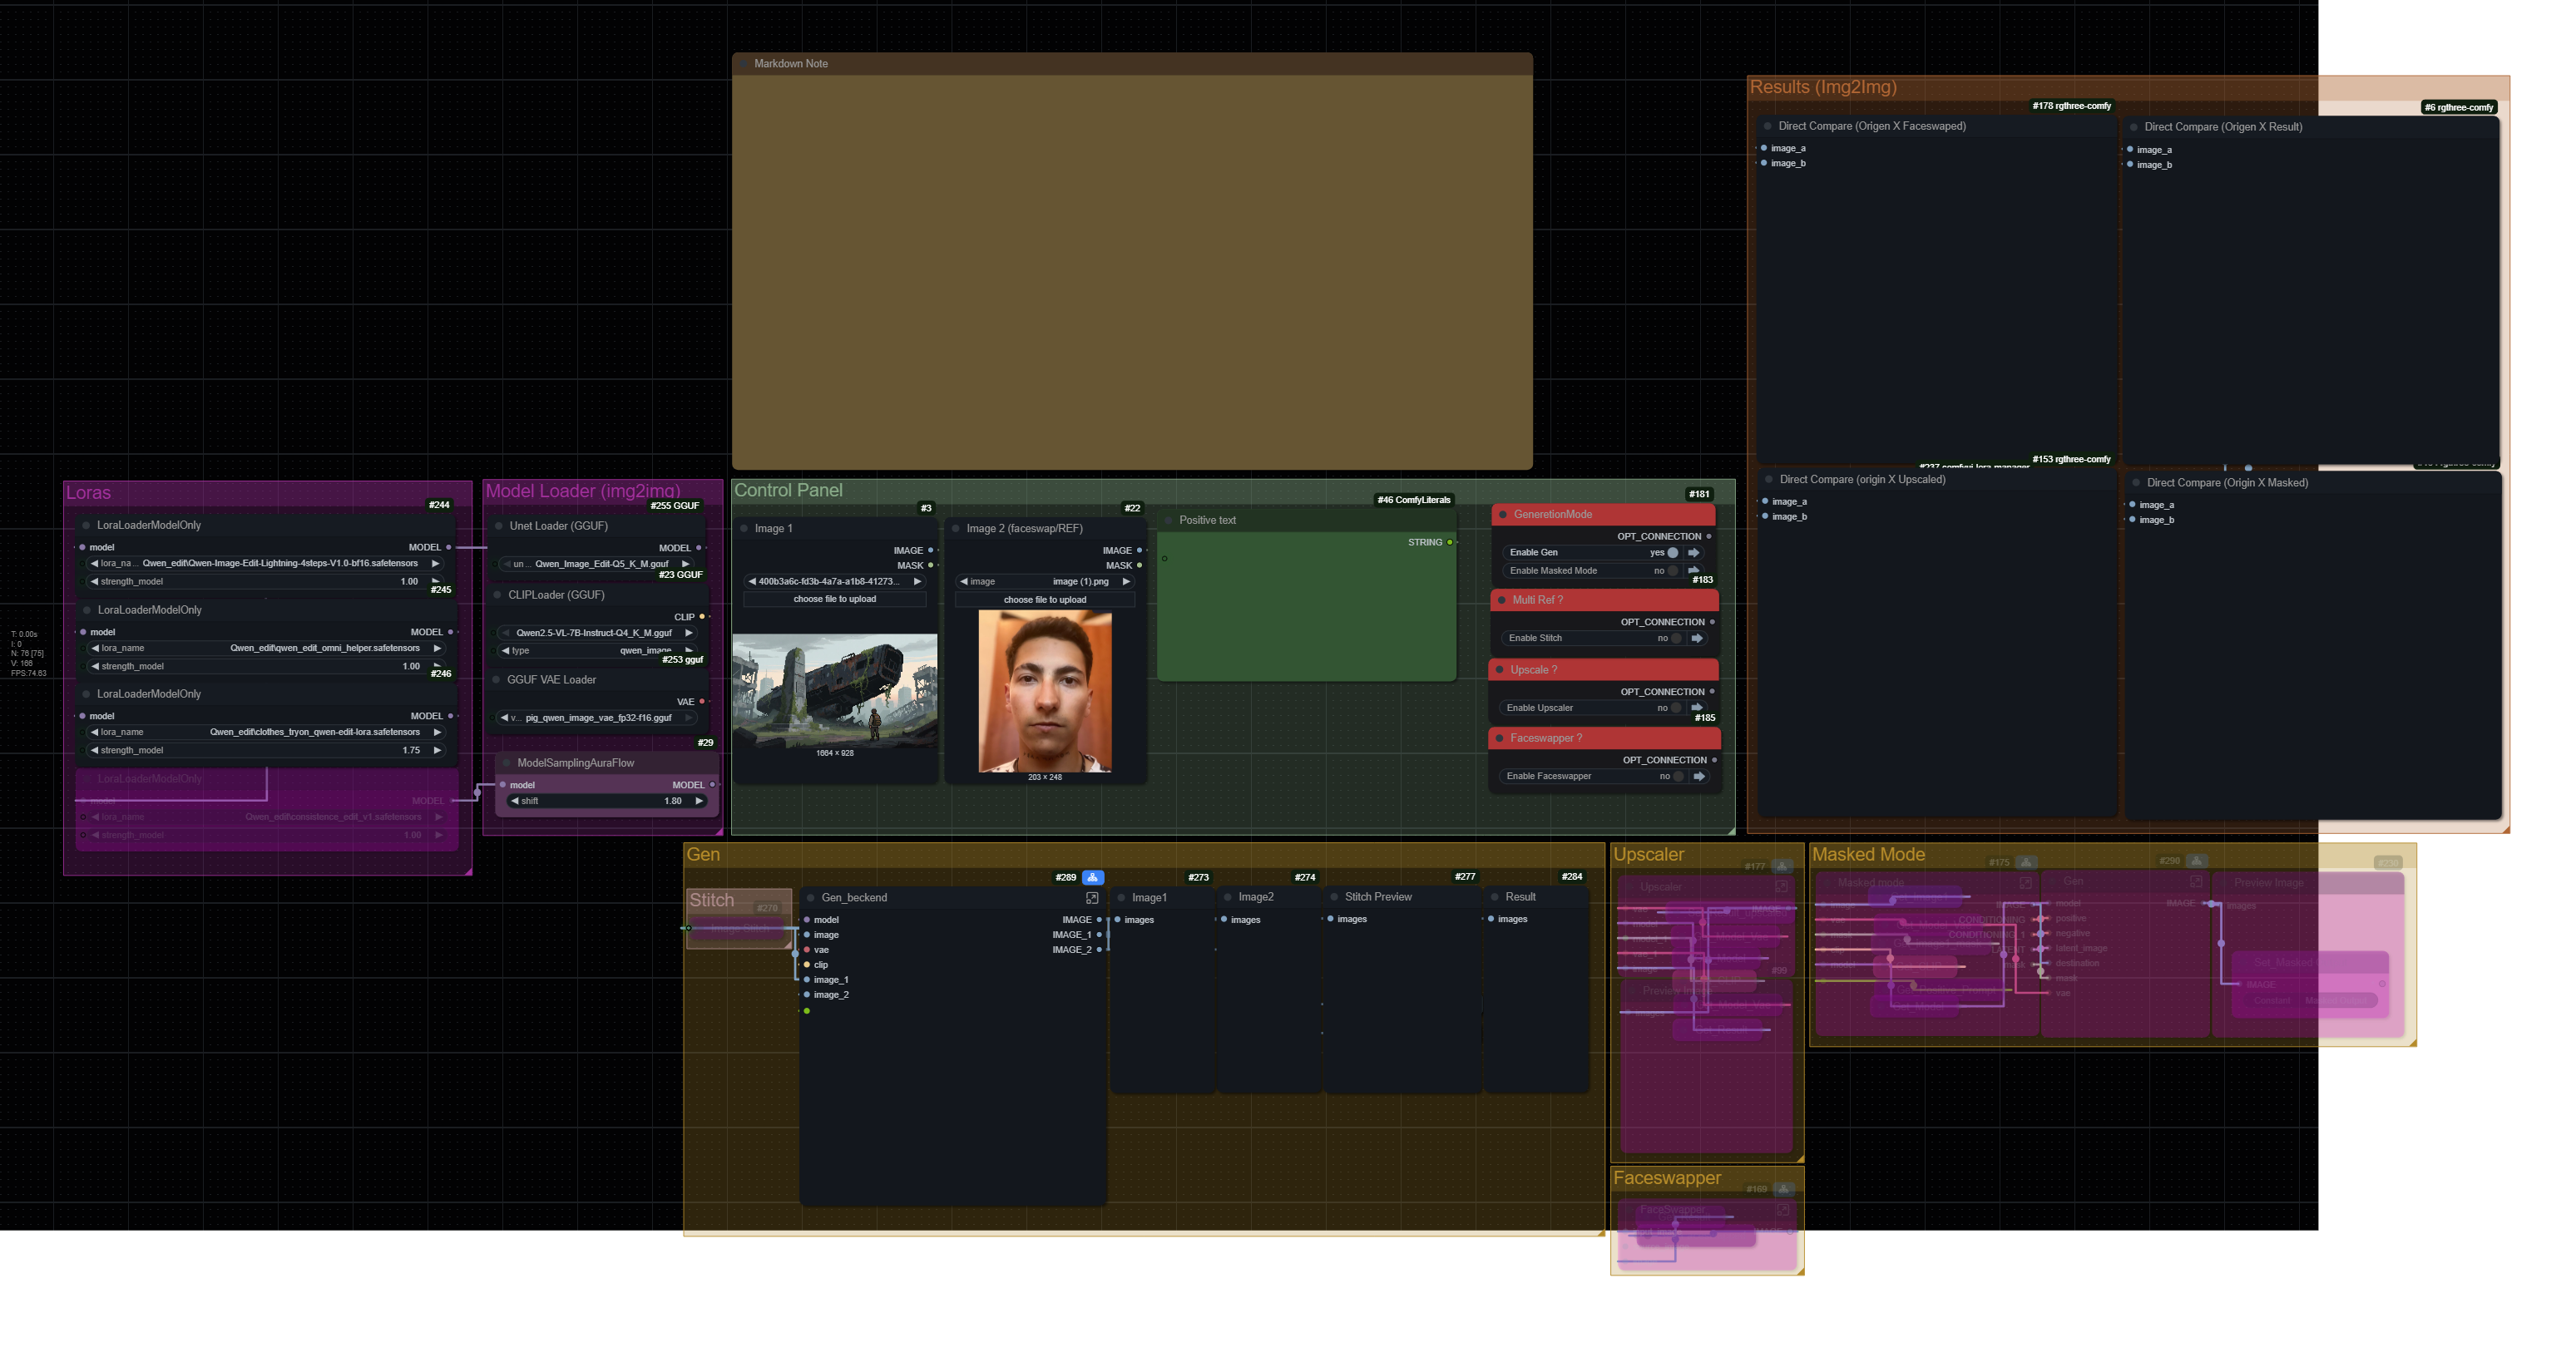Collapse the LoraLoaderModelOnly node with Lightning-4steps lora
2576x1367 pixels.
point(86,525)
